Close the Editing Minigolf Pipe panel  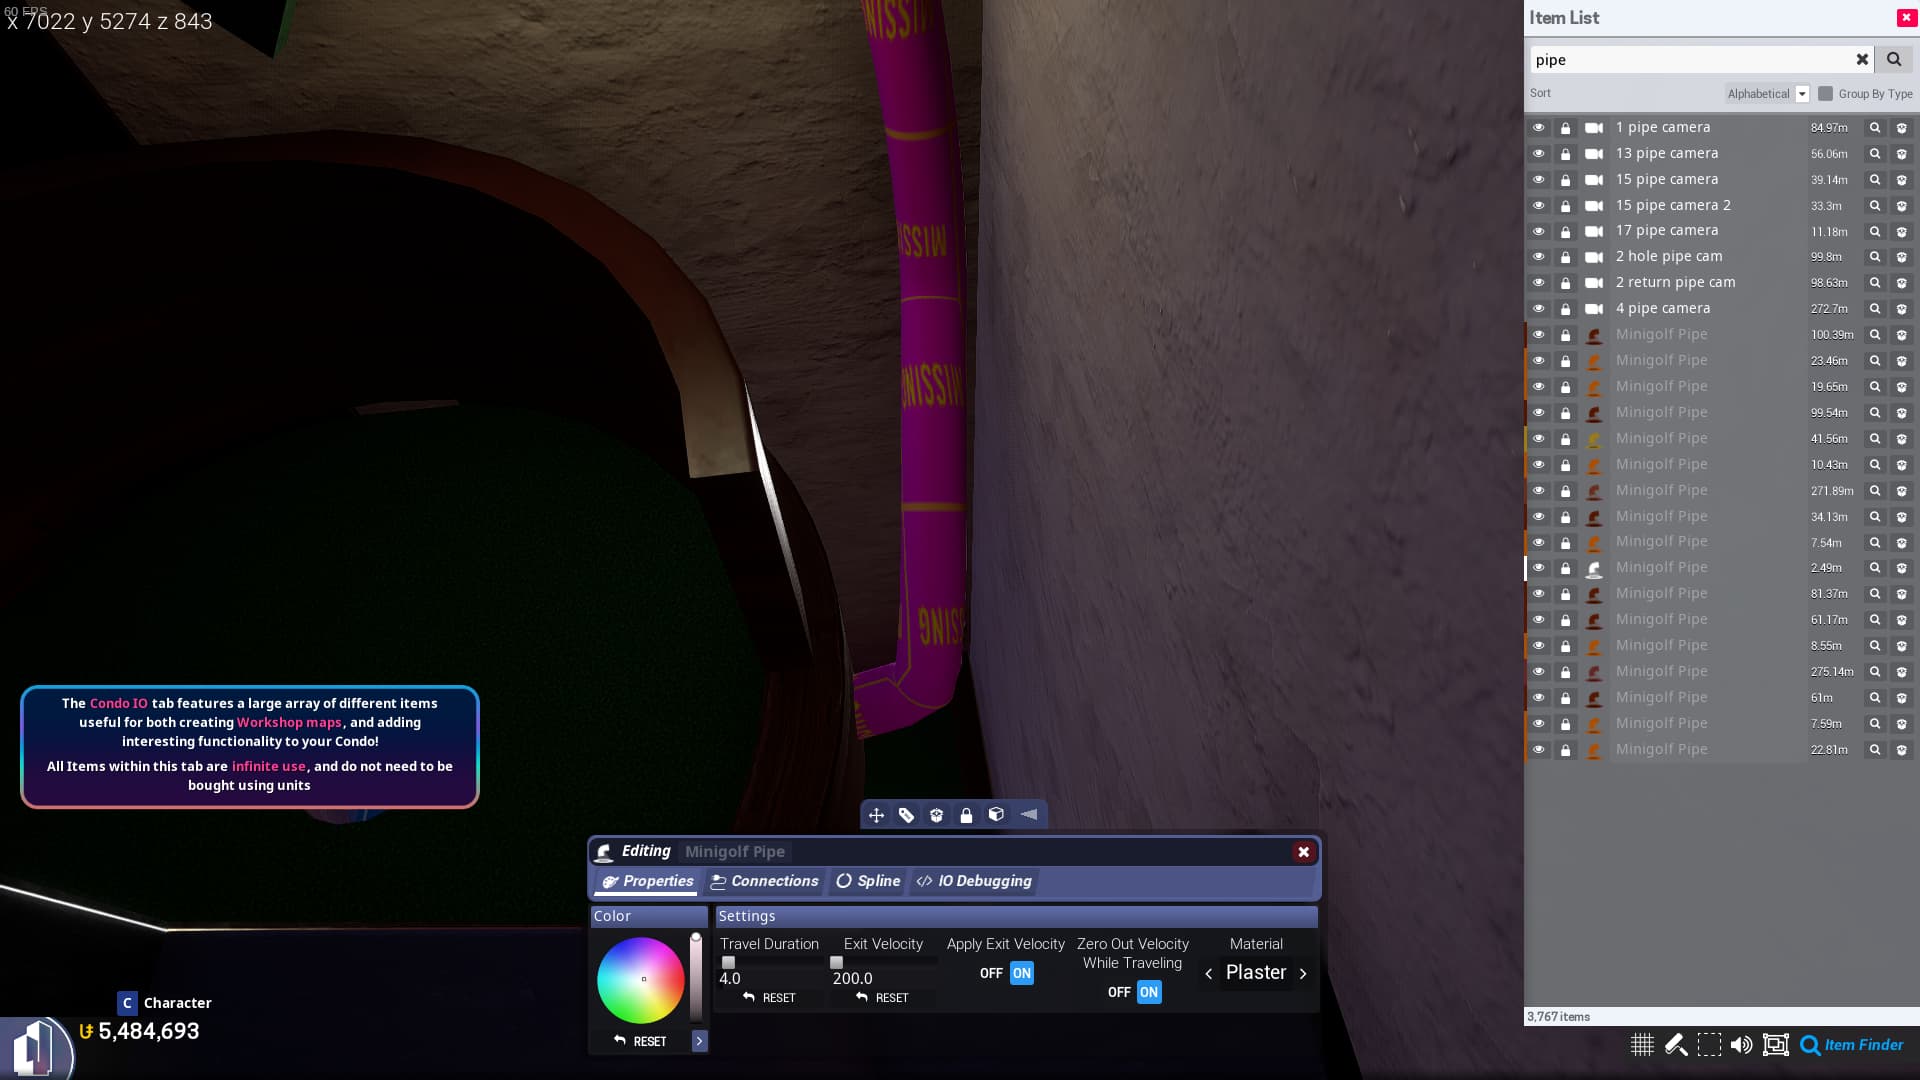pyautogui.click(x=1303, y=852)
